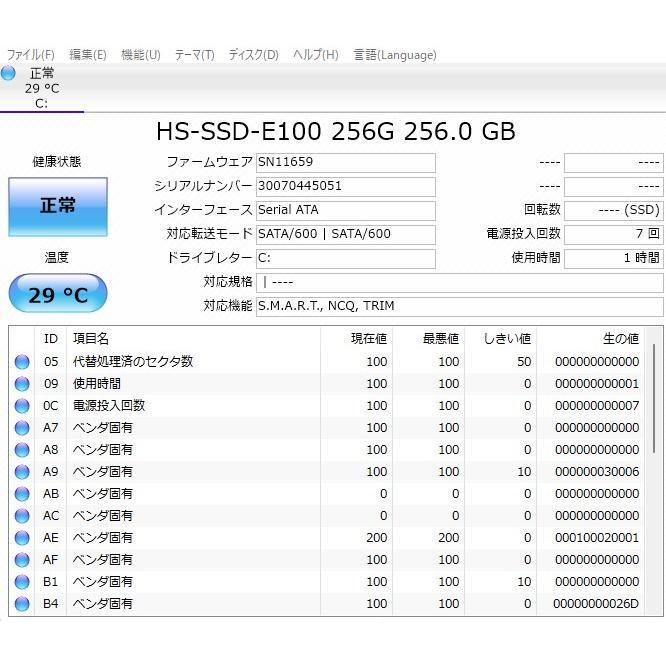Image resolution: width=666 pixels, height=666 pixels.
Task: Click the status orb in row AB
Action: pos(22,494)
